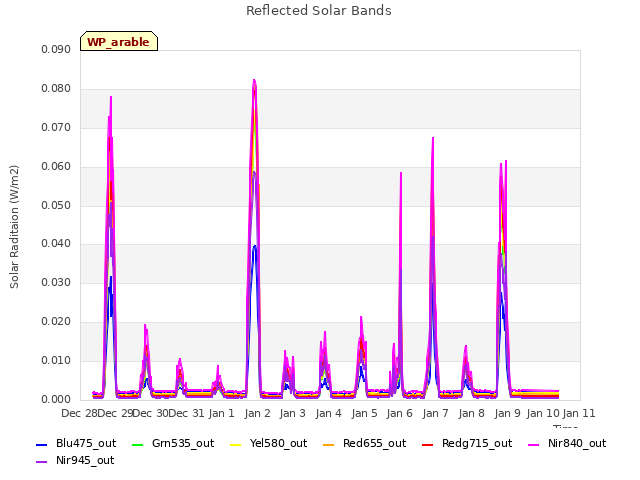Click the Dec 31 x-axis date label

(x=186, y=413)
